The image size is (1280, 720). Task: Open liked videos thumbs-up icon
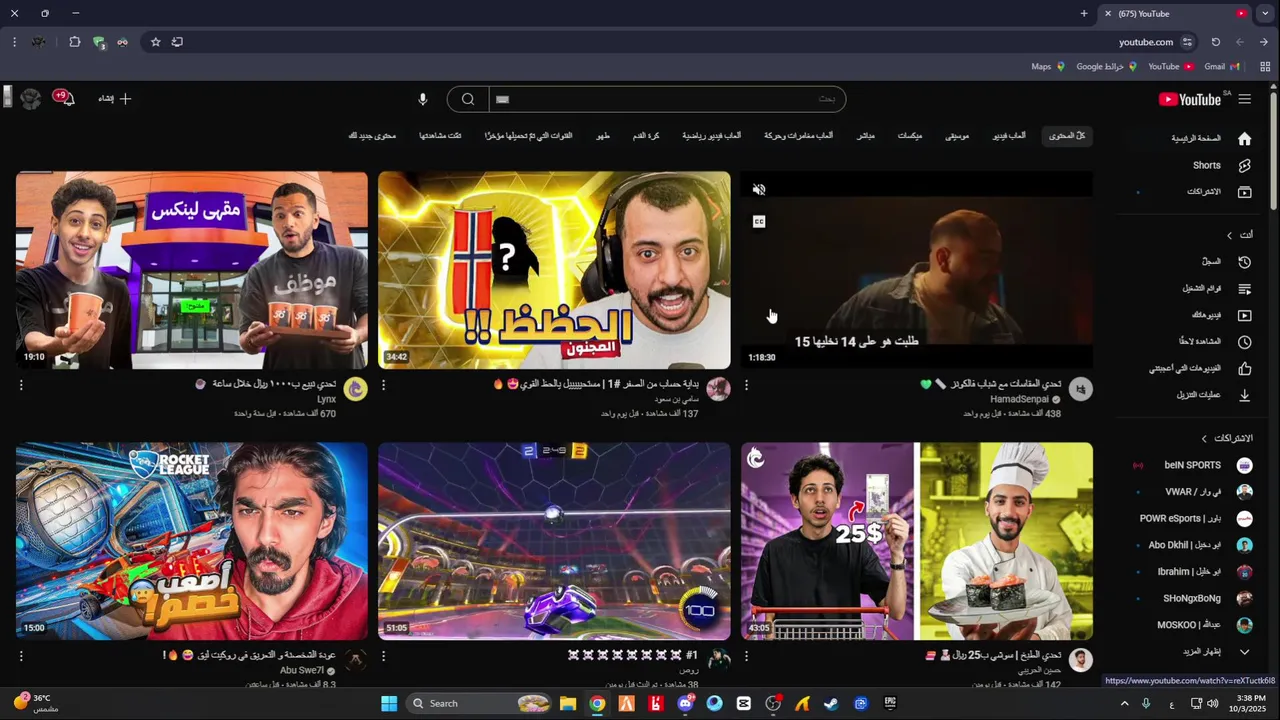pyautogui.click(x=1244, y=368)
